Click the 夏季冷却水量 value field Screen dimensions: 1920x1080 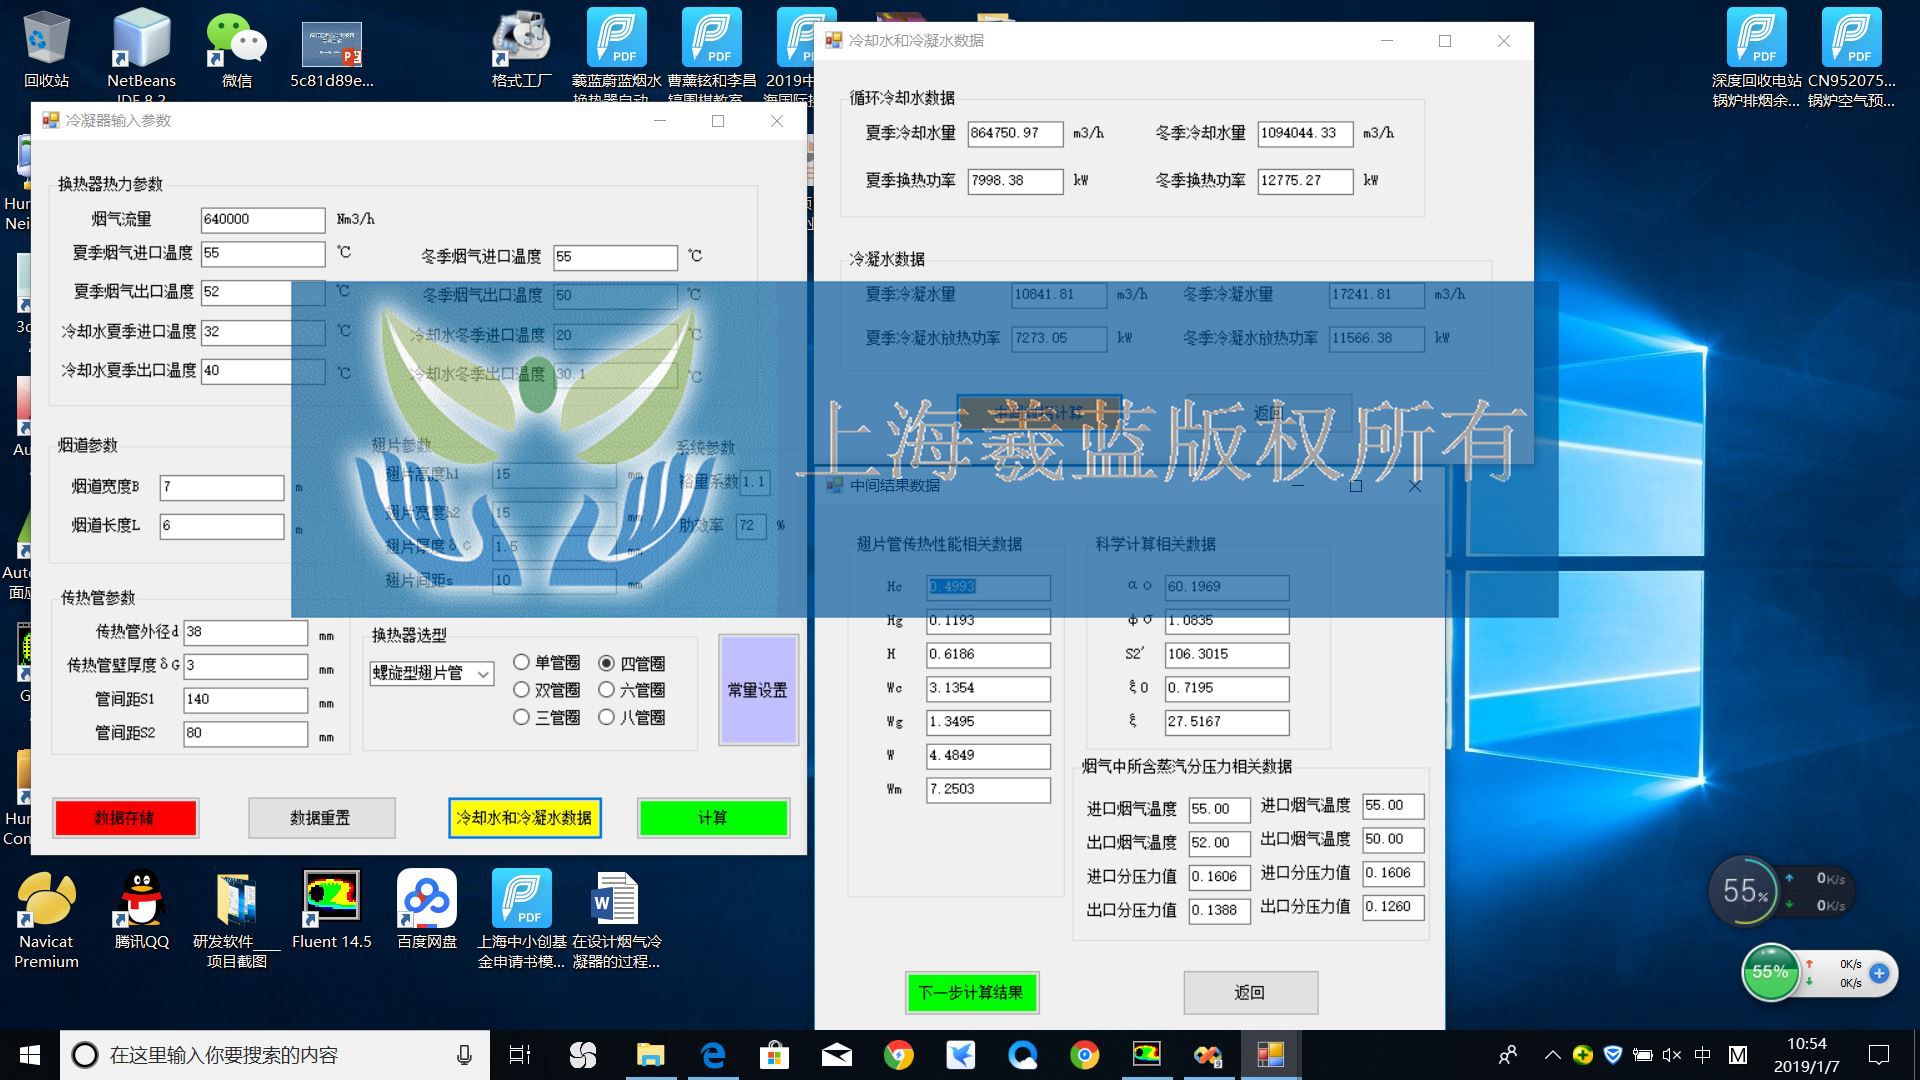point(1015,133)
